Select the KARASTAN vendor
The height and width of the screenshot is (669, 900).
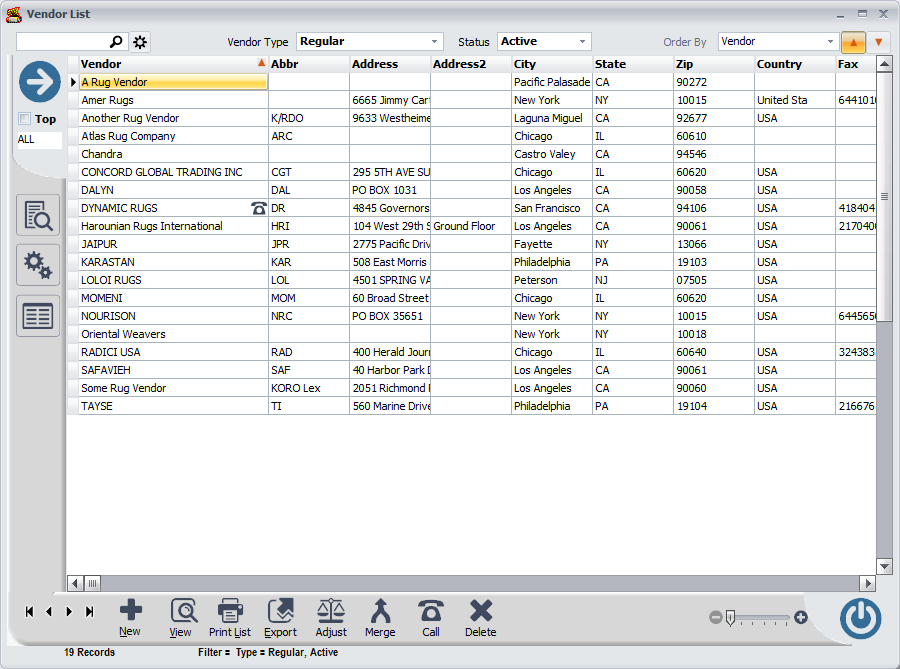click(x=173, y=262)
